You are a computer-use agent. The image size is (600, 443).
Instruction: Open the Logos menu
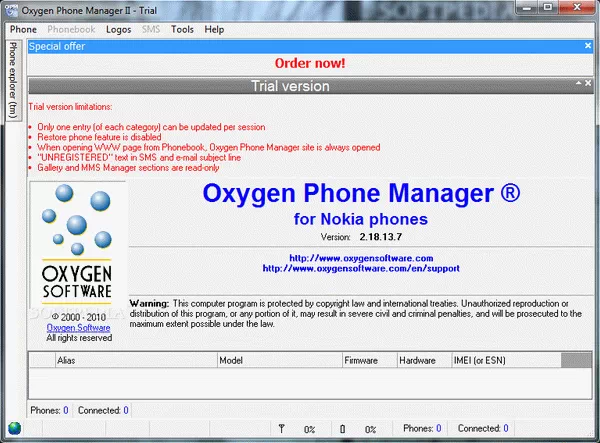tap(119, 29)
